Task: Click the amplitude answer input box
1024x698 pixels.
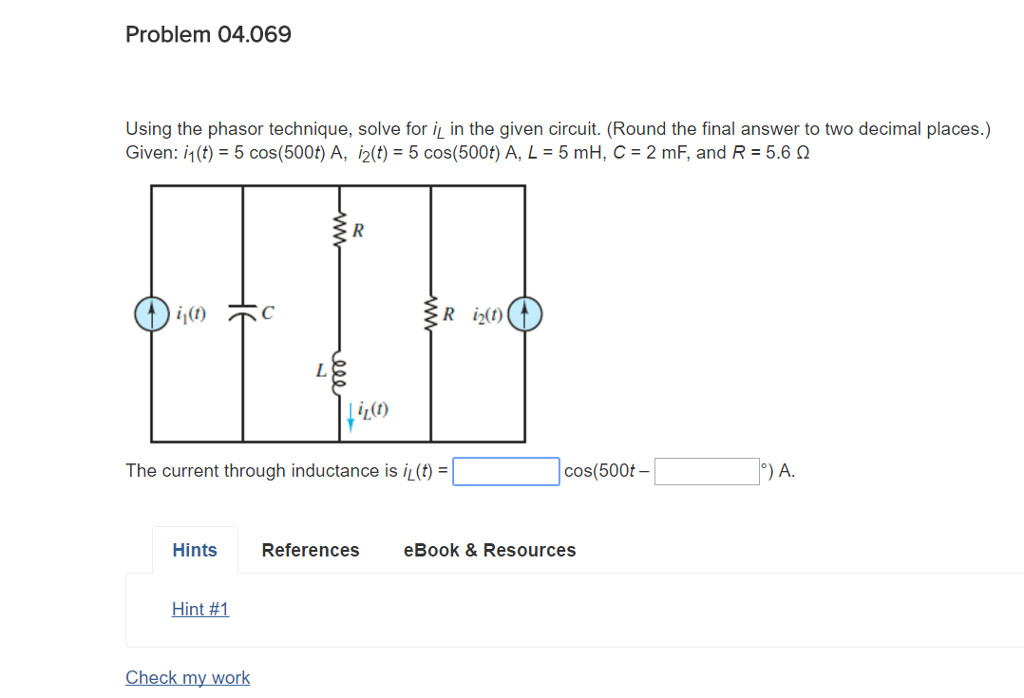Action: [x=505, y=470]
